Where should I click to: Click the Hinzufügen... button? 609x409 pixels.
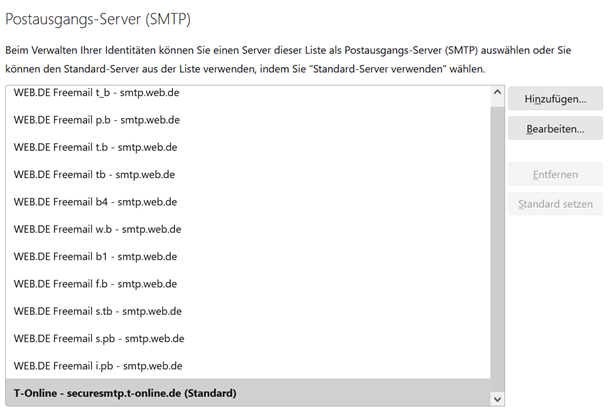coord(555,97)
